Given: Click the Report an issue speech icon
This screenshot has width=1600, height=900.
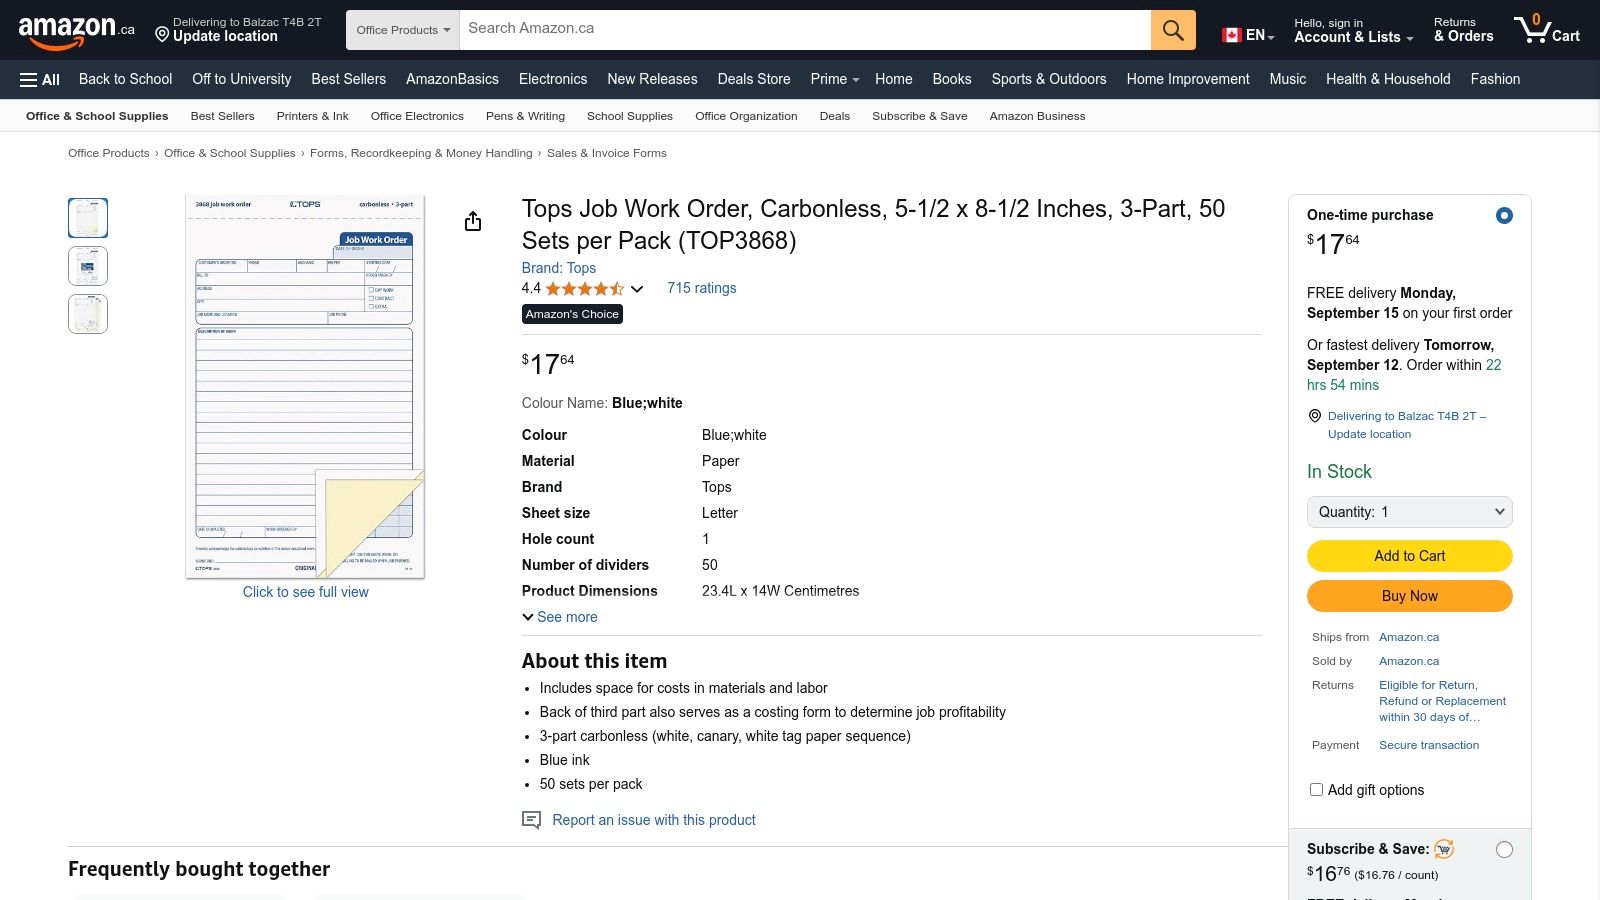Looking at the screenshot, I should click(x=531, y=820).
